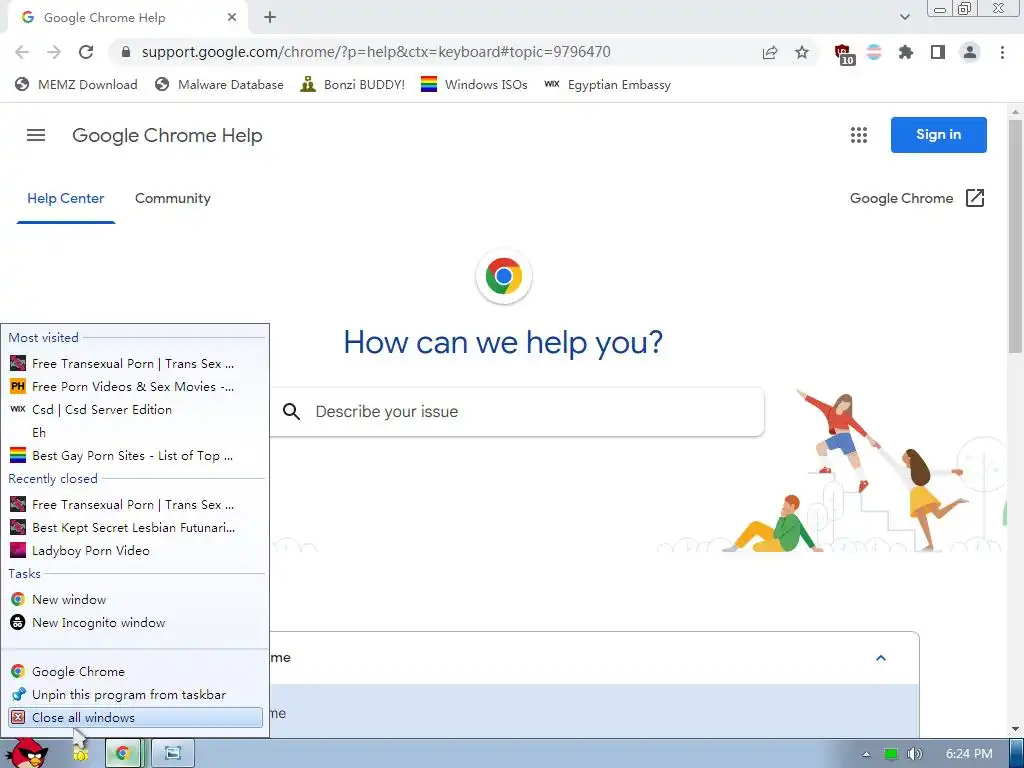Click the scrollbar up arrow
The image size is (1024, 768).
(1015, 111)
